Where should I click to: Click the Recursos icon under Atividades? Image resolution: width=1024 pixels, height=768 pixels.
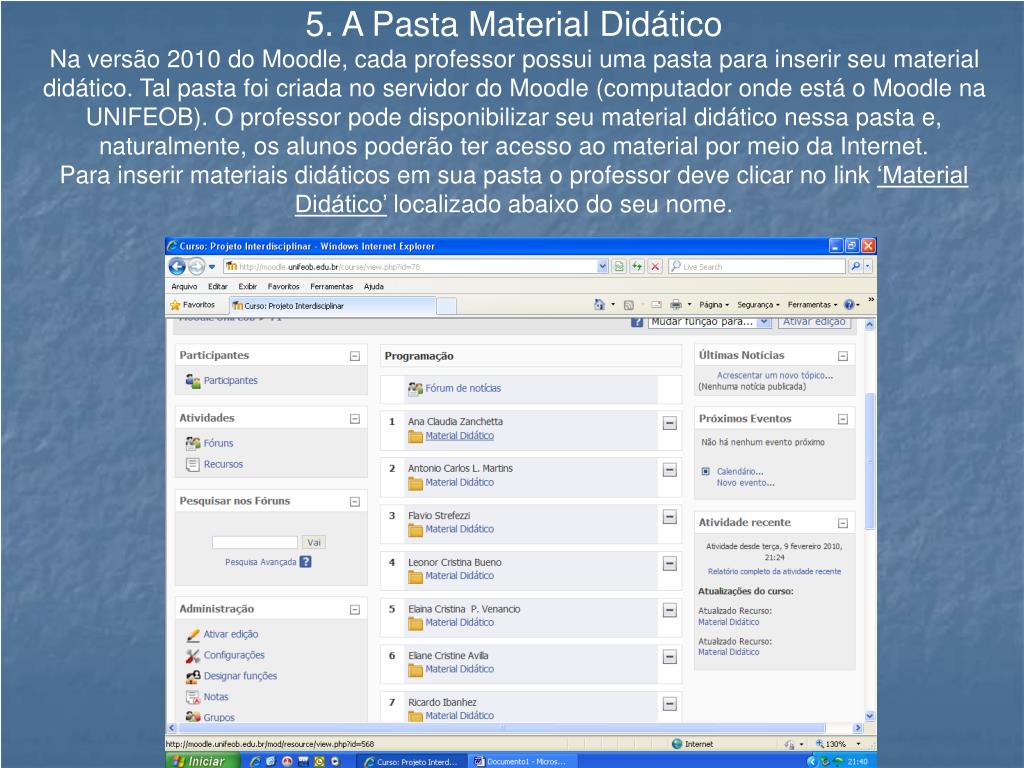tap(193, 464)
